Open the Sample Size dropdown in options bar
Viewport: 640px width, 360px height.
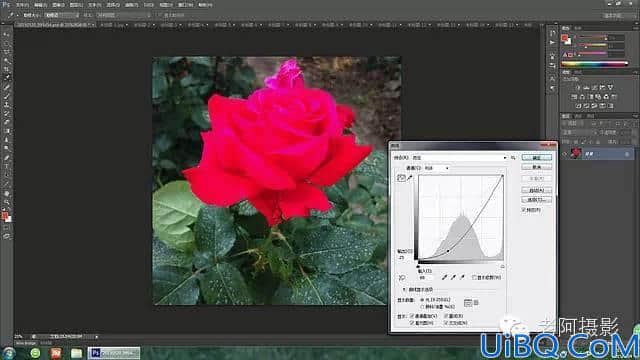pos(61,15)
